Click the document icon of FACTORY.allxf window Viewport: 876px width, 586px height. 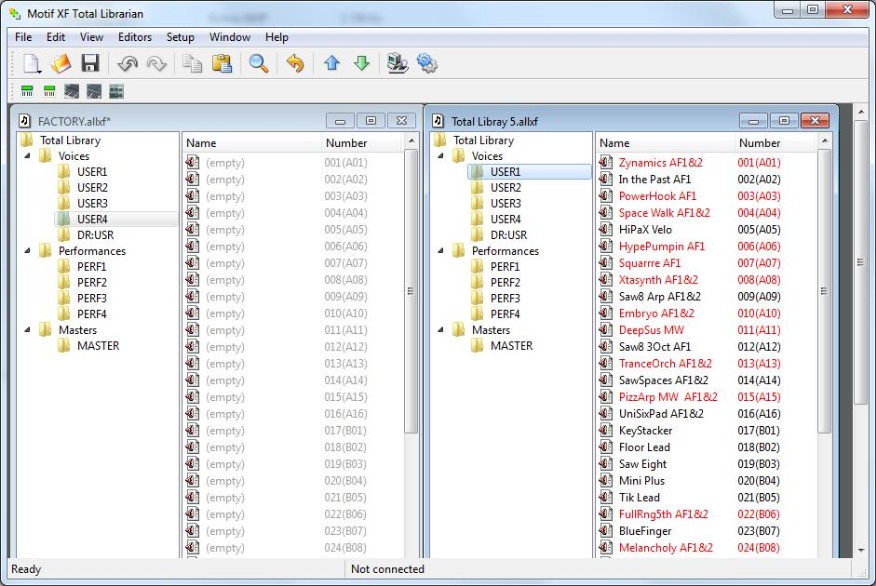[x=25, y=121]
